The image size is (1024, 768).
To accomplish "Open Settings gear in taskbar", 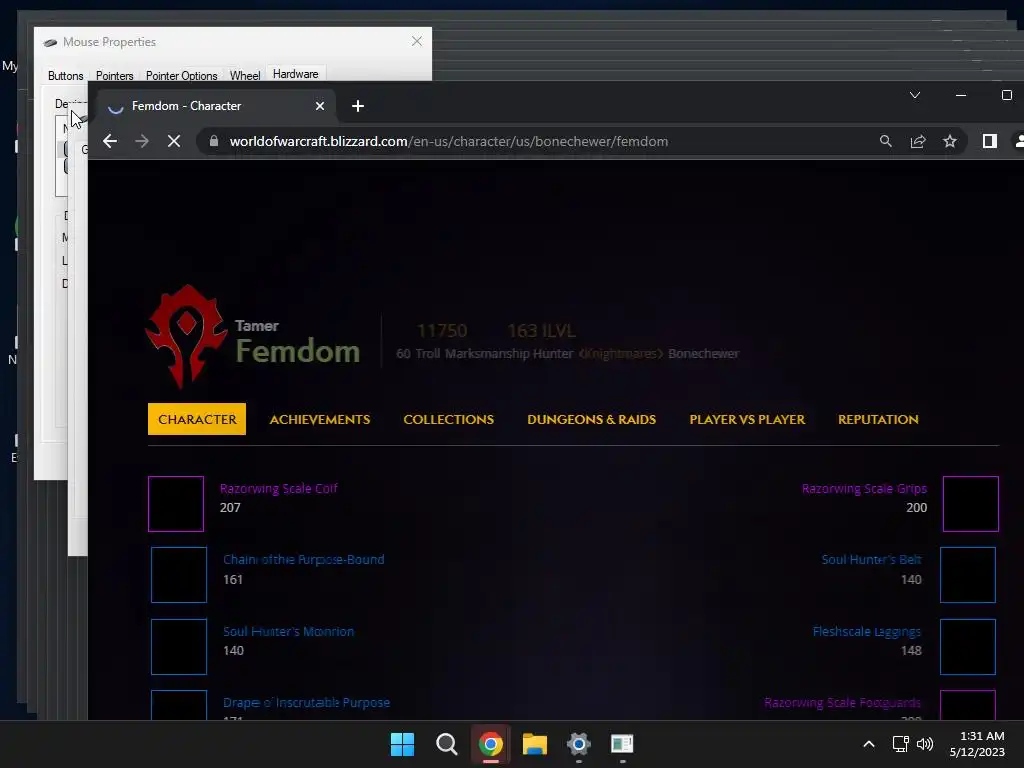I will point(579,744).
